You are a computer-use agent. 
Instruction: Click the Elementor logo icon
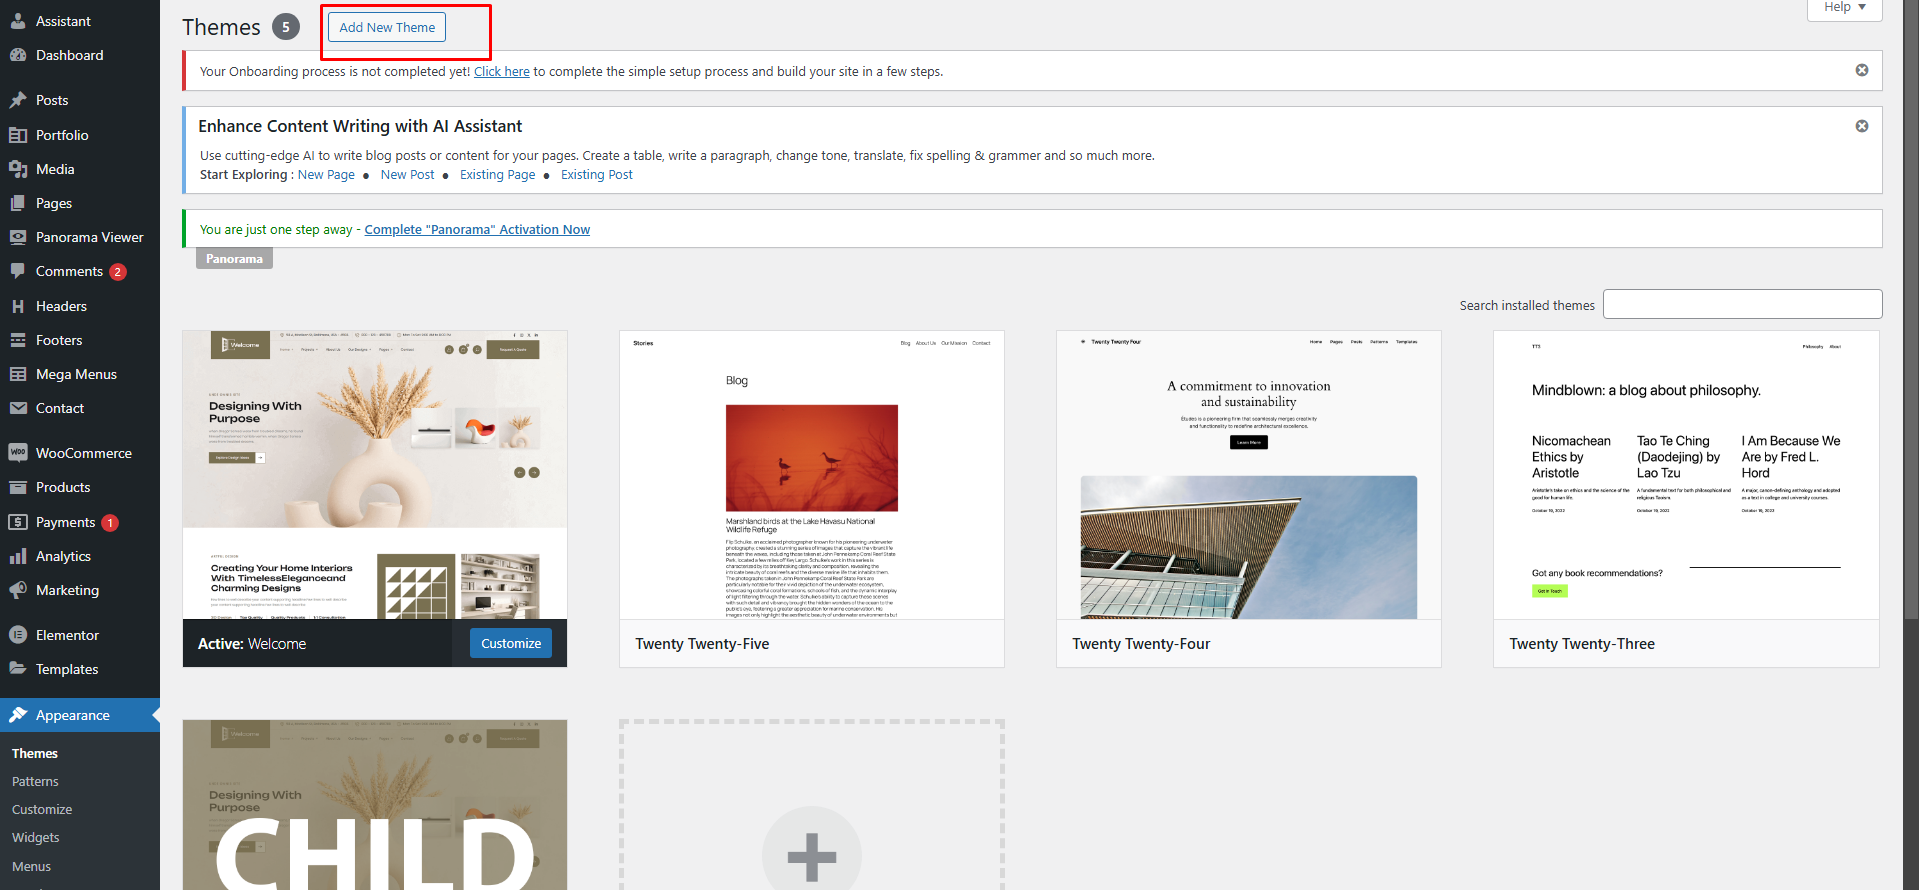click(x=18, y=635)
